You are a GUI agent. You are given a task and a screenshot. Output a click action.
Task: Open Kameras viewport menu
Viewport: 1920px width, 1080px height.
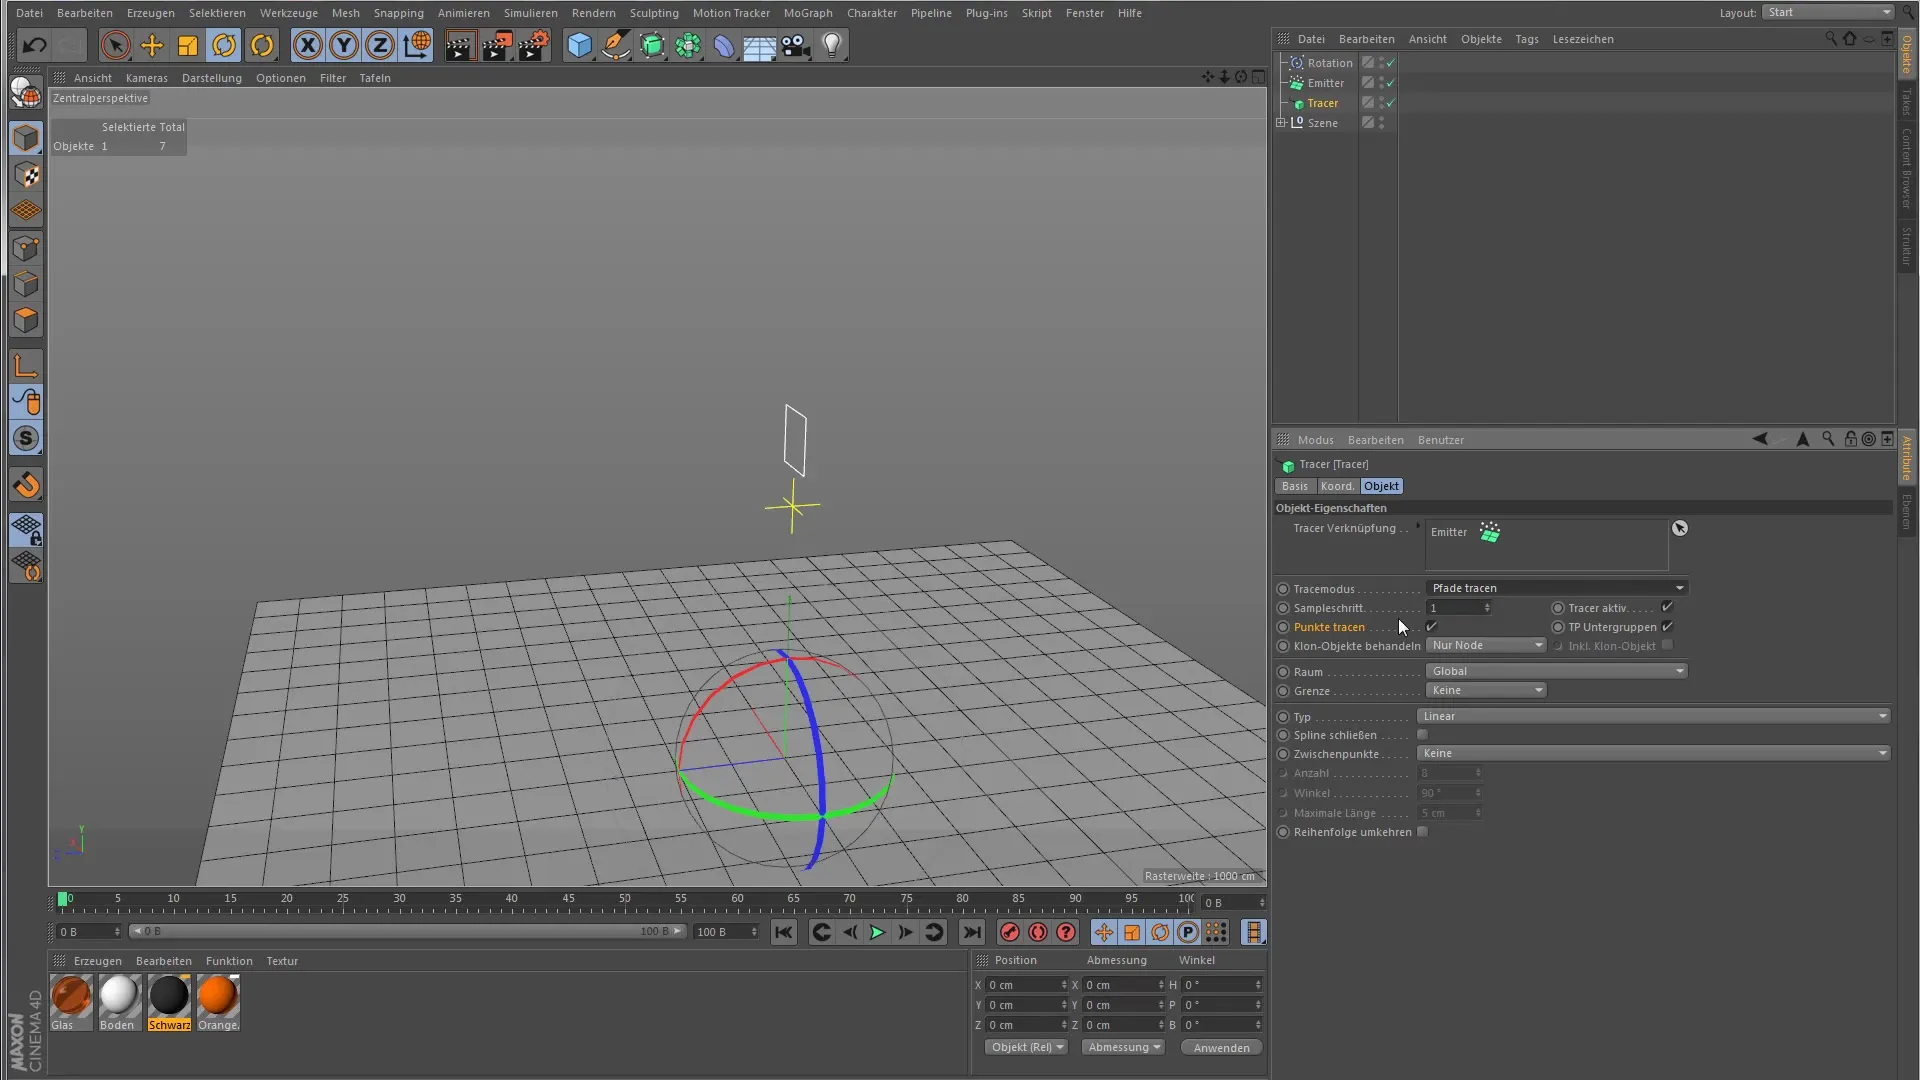coord(147,78)
